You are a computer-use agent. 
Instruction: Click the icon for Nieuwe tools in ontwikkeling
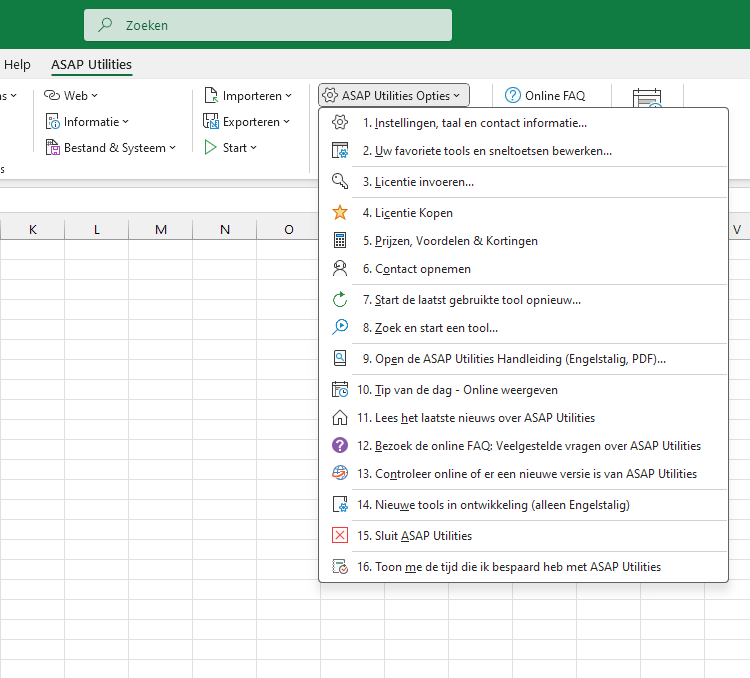pyautogui.click(x=340, y=504)
